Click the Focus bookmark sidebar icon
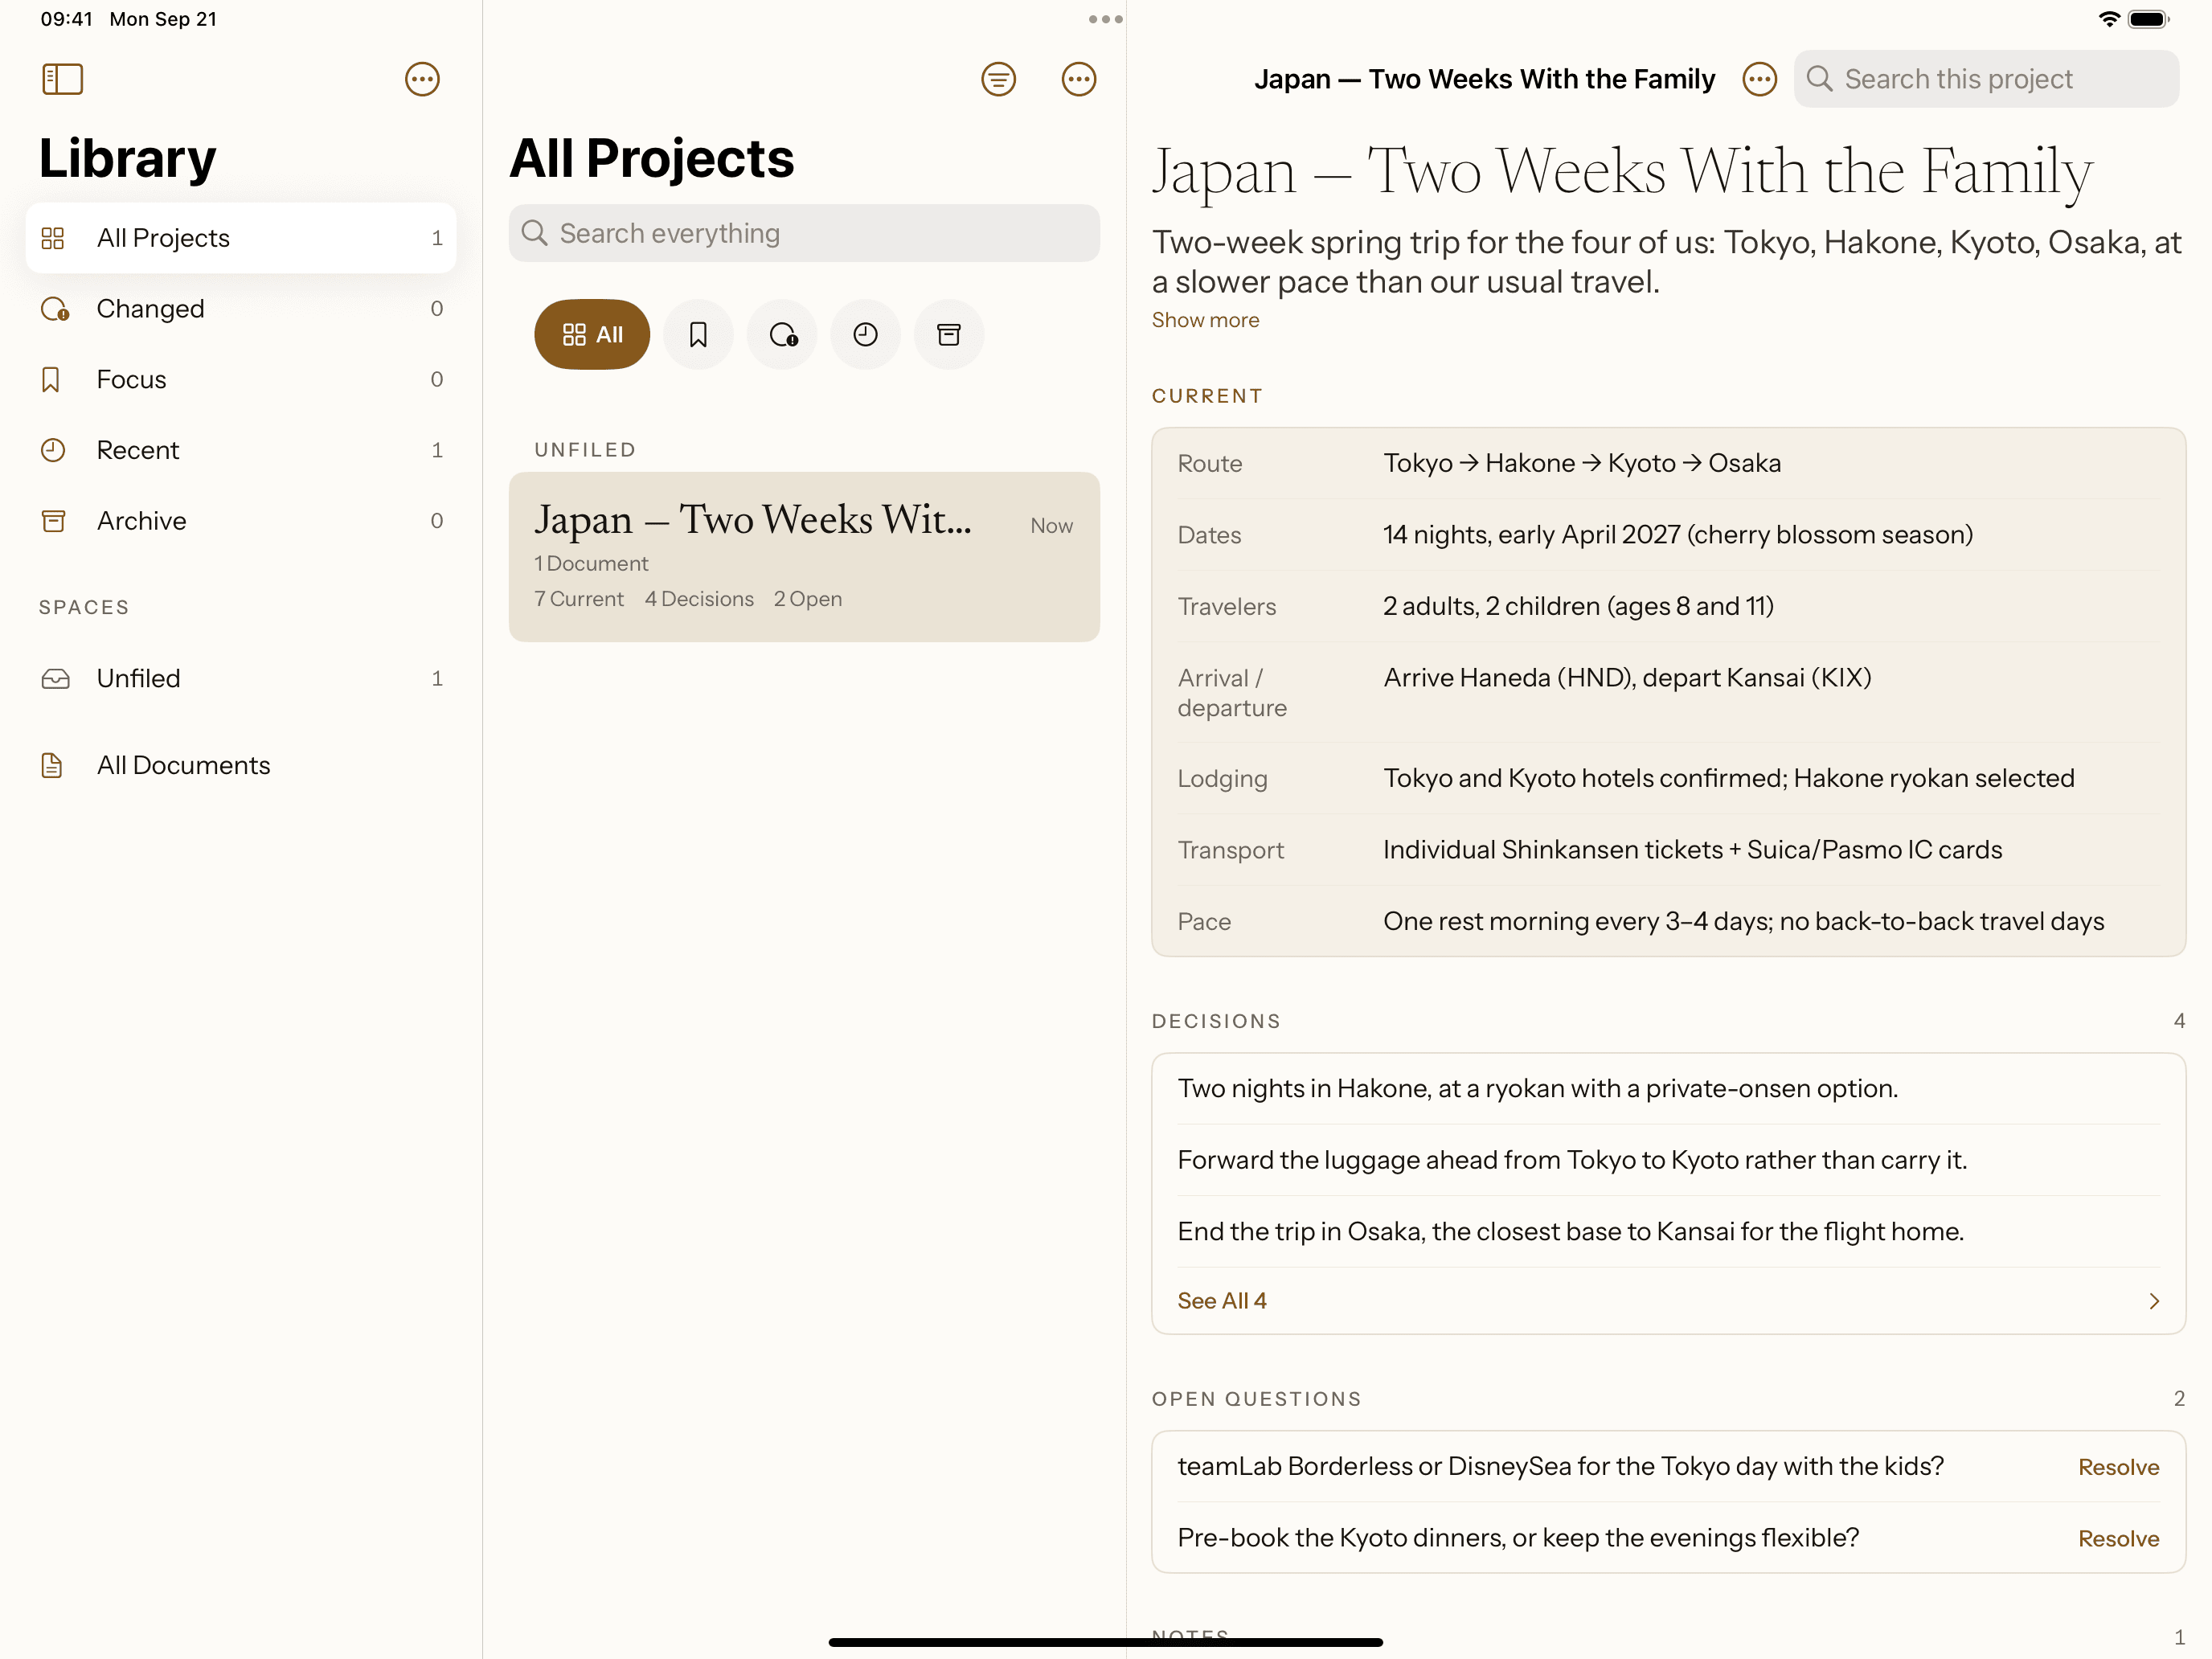This screenshot has width=2212, height=1659. (51, 379)
